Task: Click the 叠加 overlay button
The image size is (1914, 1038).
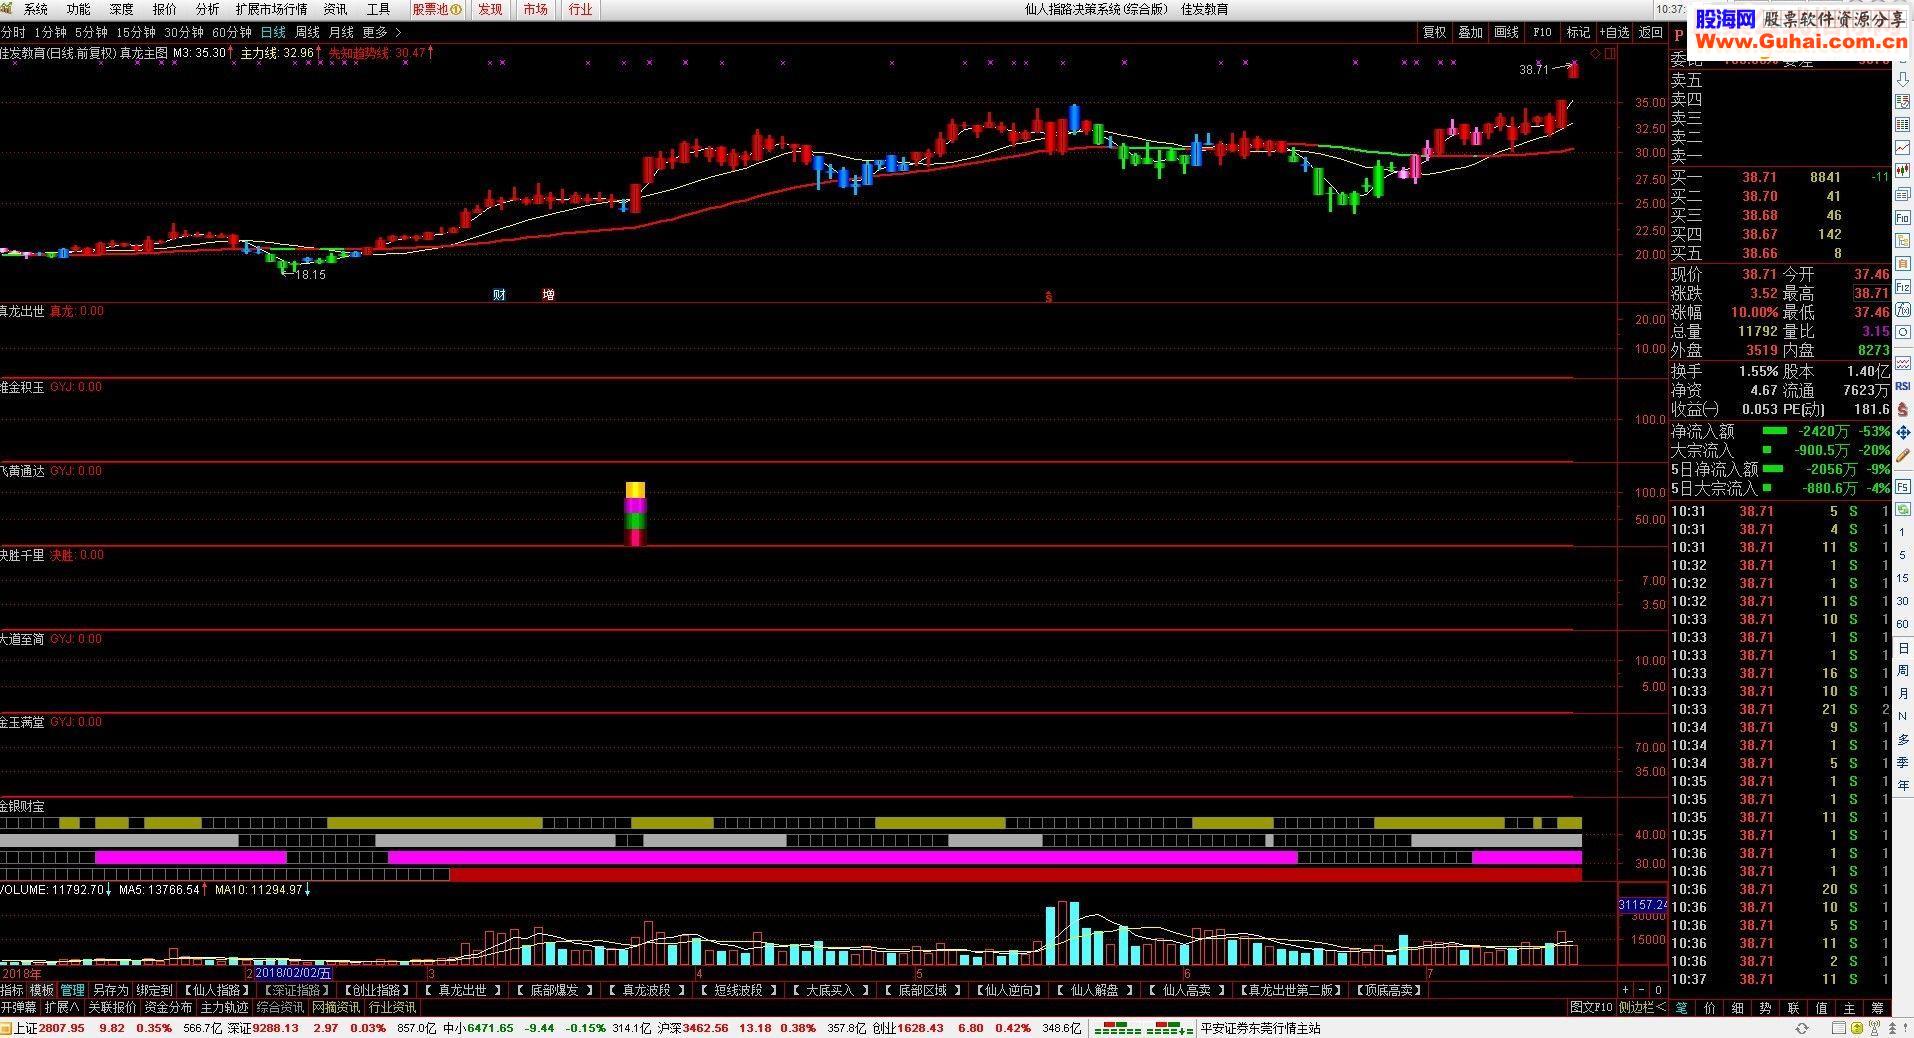Action: [1470, 33]
